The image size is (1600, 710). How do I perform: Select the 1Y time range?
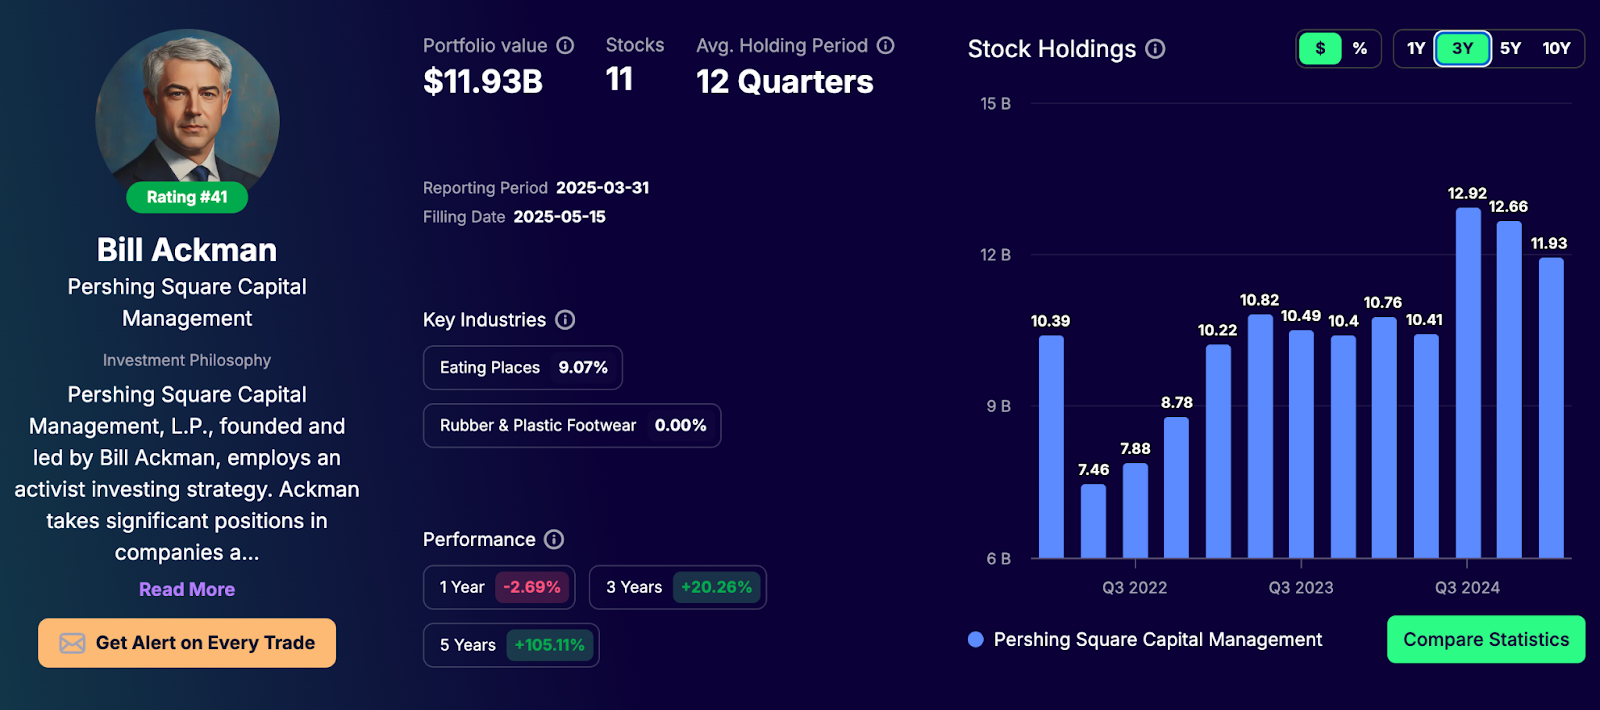[1416, 48]
